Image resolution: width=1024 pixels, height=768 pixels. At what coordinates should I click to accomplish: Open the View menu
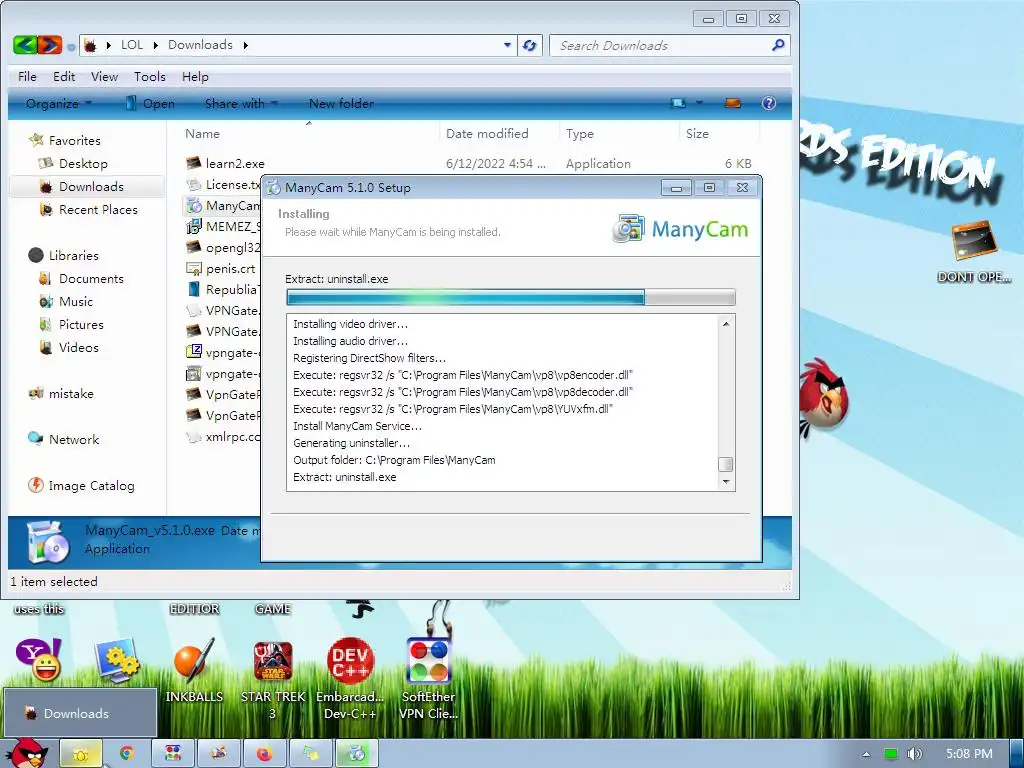coord(104,76)
